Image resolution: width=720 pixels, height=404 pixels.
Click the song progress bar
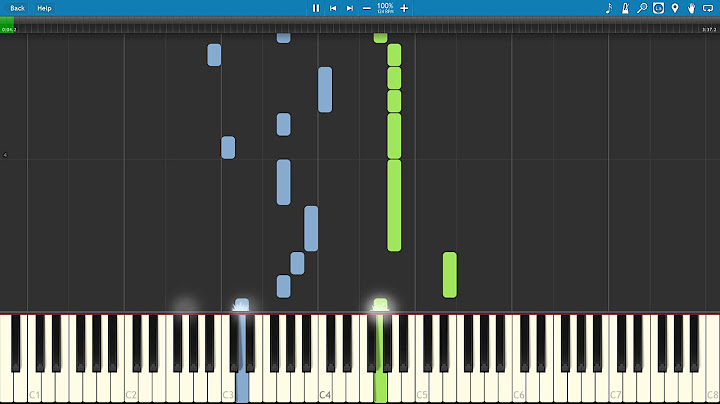[x=360, y=25]
